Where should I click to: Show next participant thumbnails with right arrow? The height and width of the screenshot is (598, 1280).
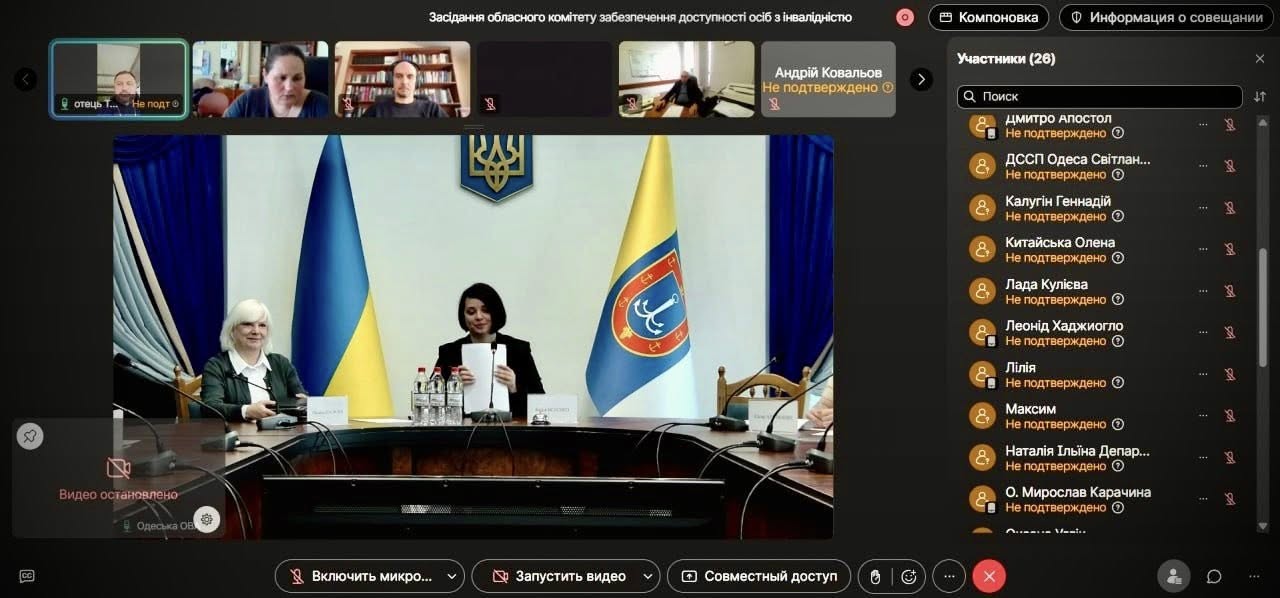[921, 79]
